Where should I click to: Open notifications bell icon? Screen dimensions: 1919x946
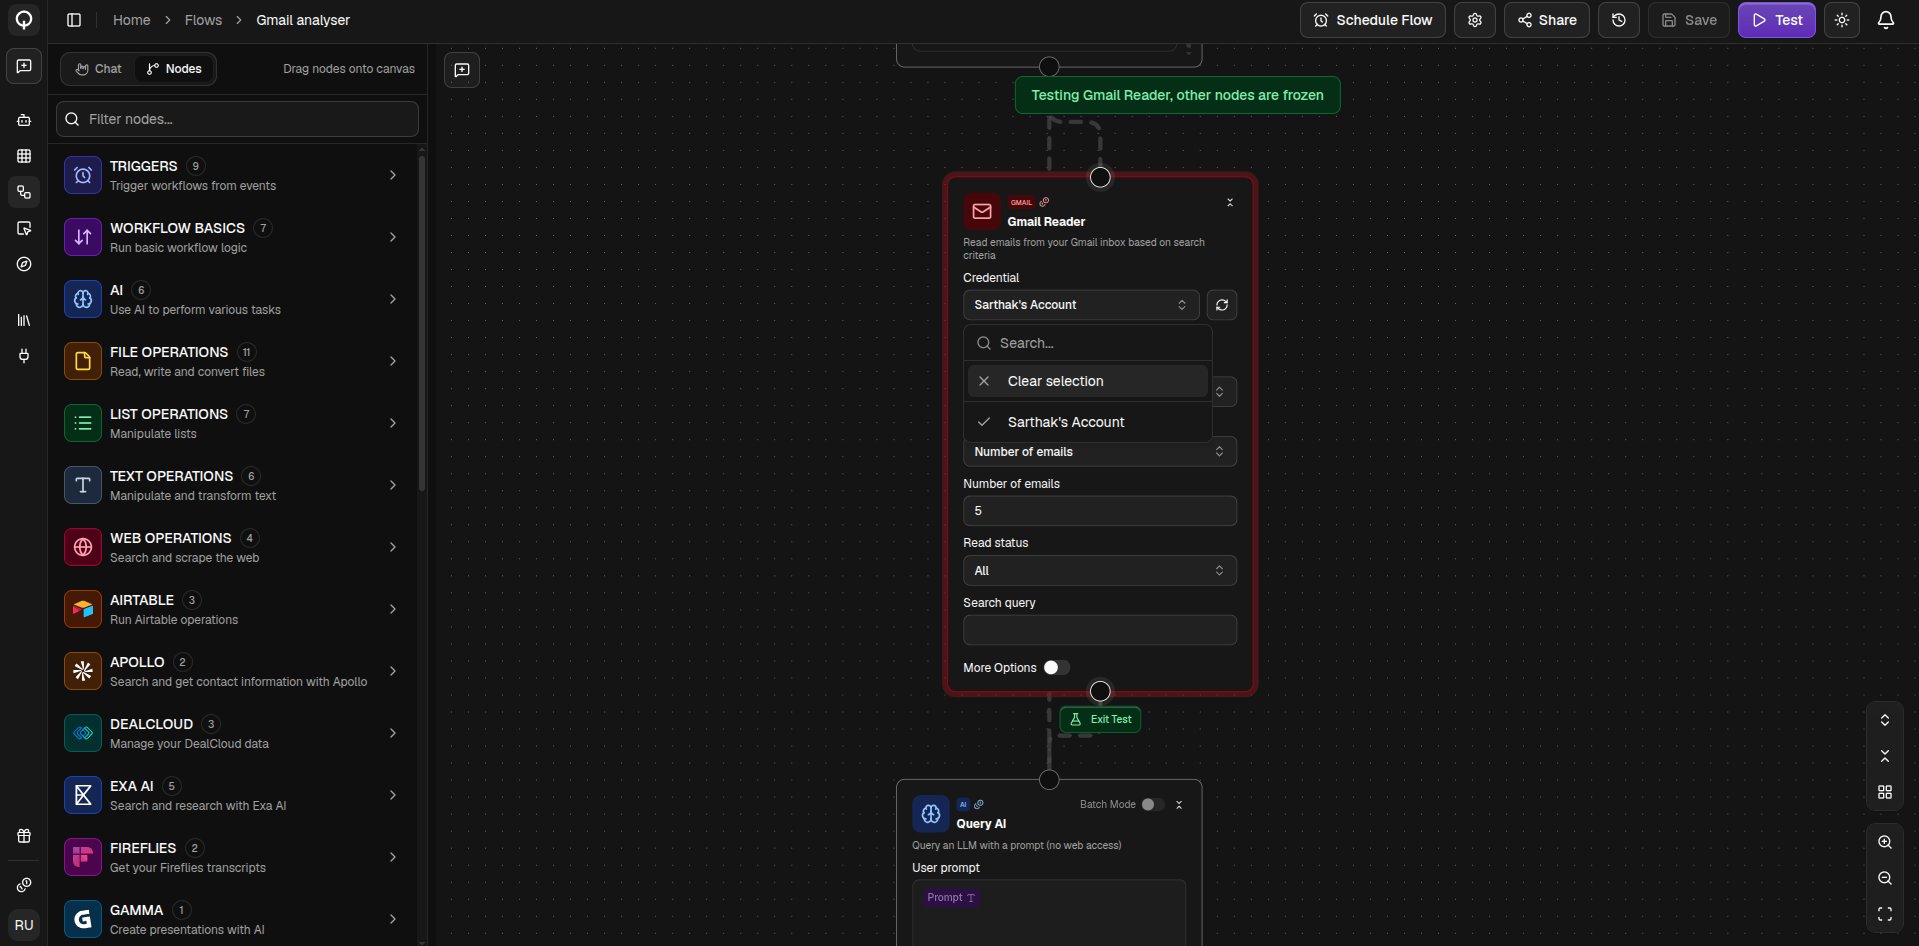click(x=1886, y=20)
